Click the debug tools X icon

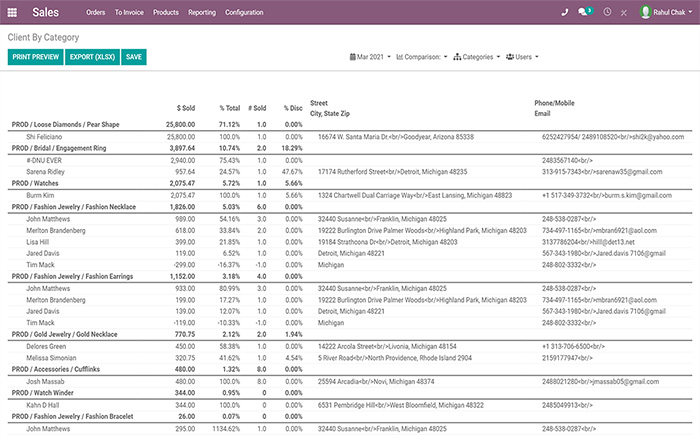click(x=624, y=13)
